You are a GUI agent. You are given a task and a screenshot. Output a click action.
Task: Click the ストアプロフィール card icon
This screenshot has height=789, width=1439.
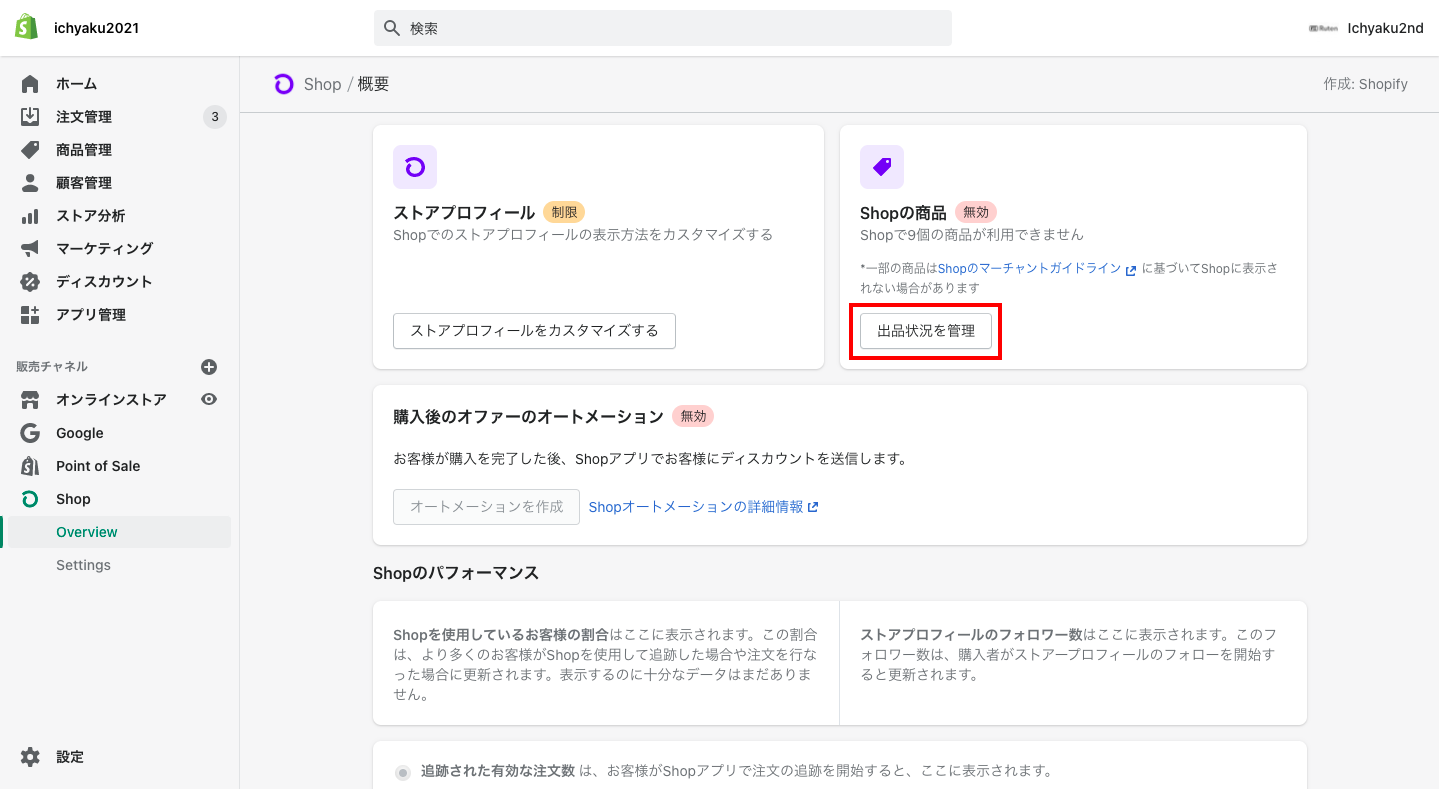click(x=415, y=167)
